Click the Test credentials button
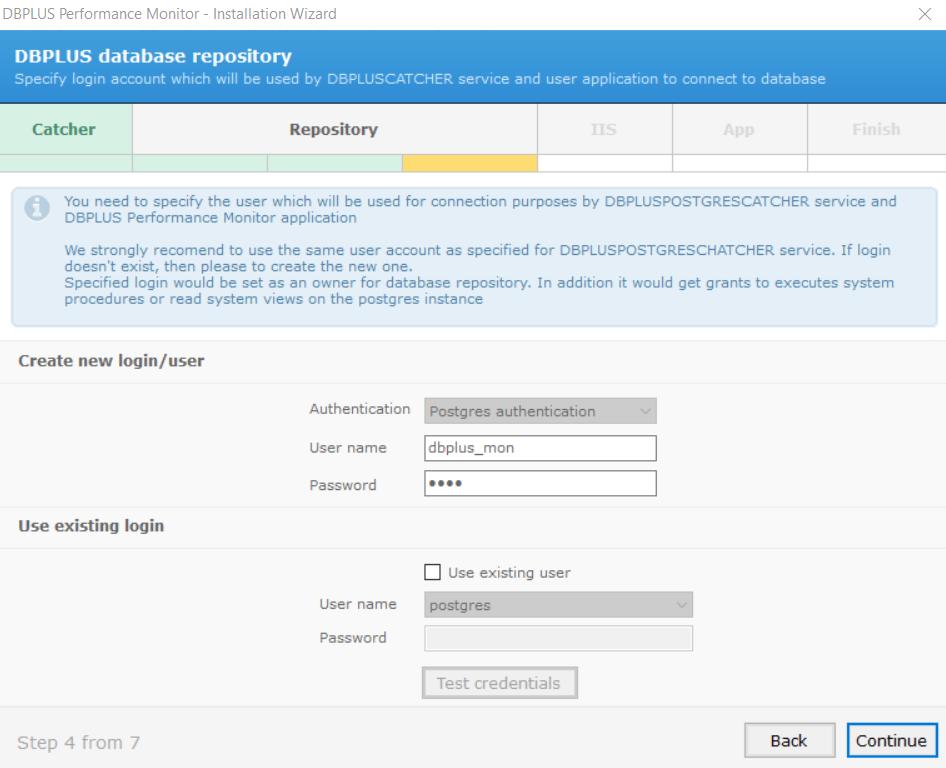Image resolution: width=946 pixels, height=768 pixels. point(500,683)
